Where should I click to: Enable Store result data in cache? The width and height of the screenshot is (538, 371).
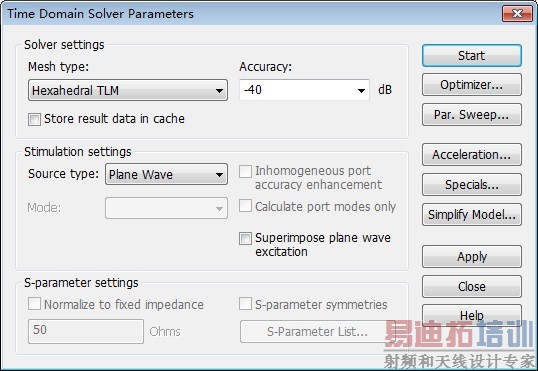pos(34,119)
